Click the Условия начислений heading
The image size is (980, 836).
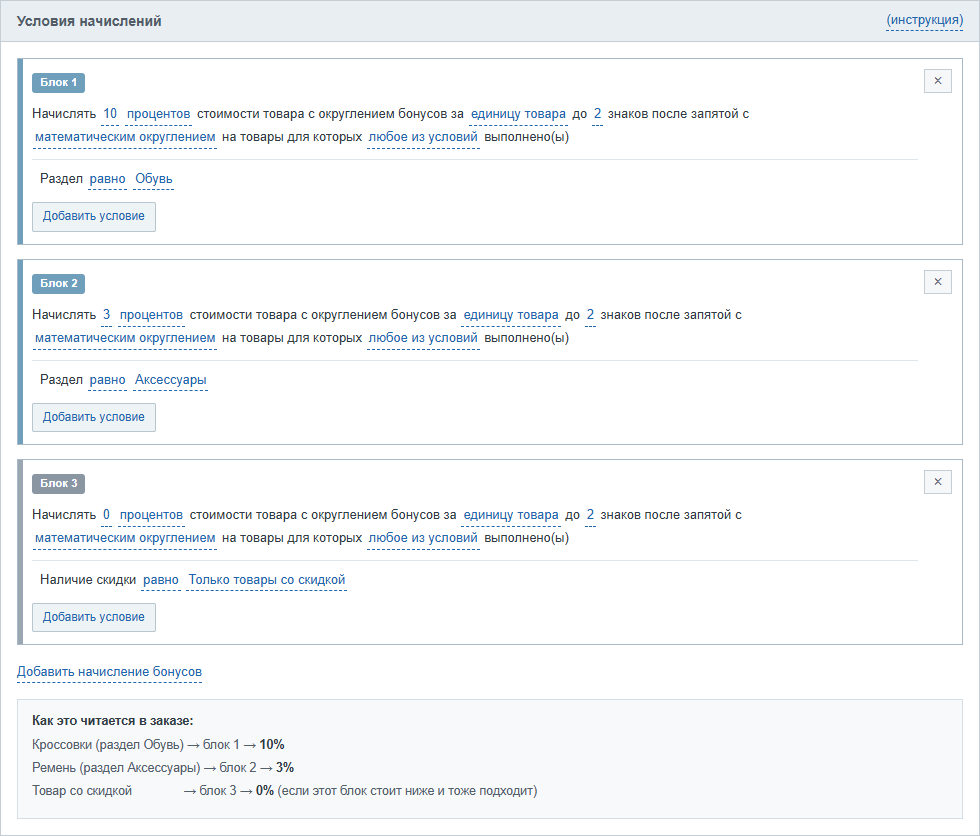click(89, 21)
